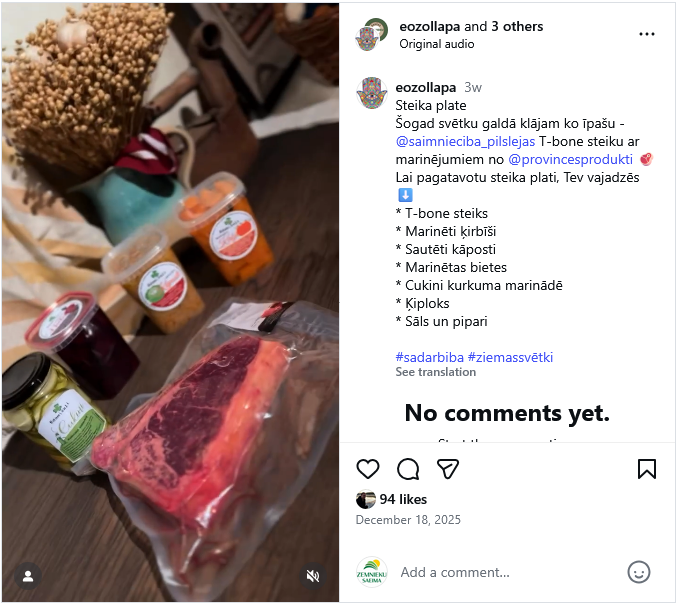The width and height of the screenshot is (681, 608).
Task: Show tagged people on the video
Action: coord(28,576)
